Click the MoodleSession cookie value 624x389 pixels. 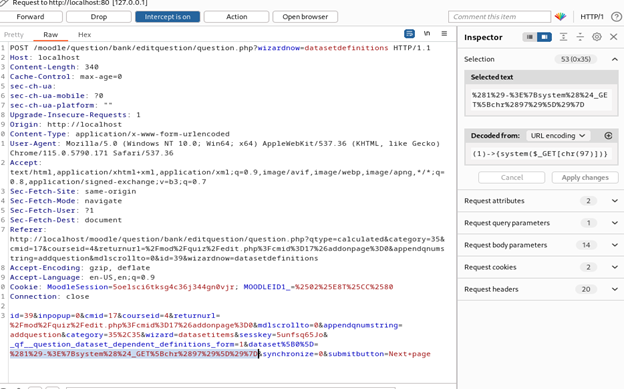[x=173, y=287]
